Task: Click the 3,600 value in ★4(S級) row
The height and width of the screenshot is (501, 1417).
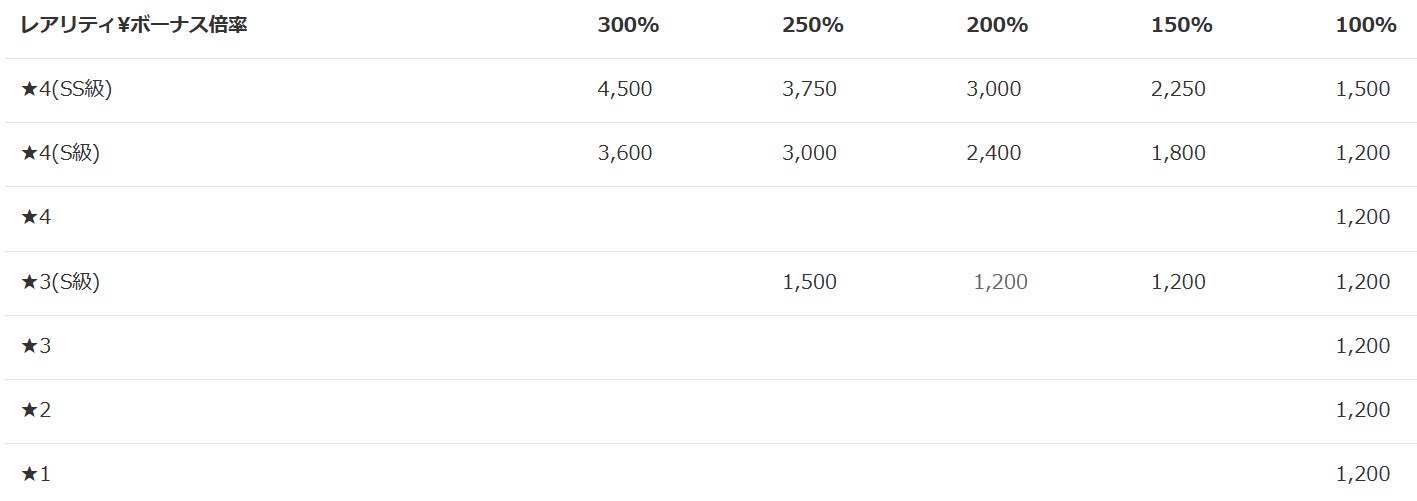Action: (625, 153)
